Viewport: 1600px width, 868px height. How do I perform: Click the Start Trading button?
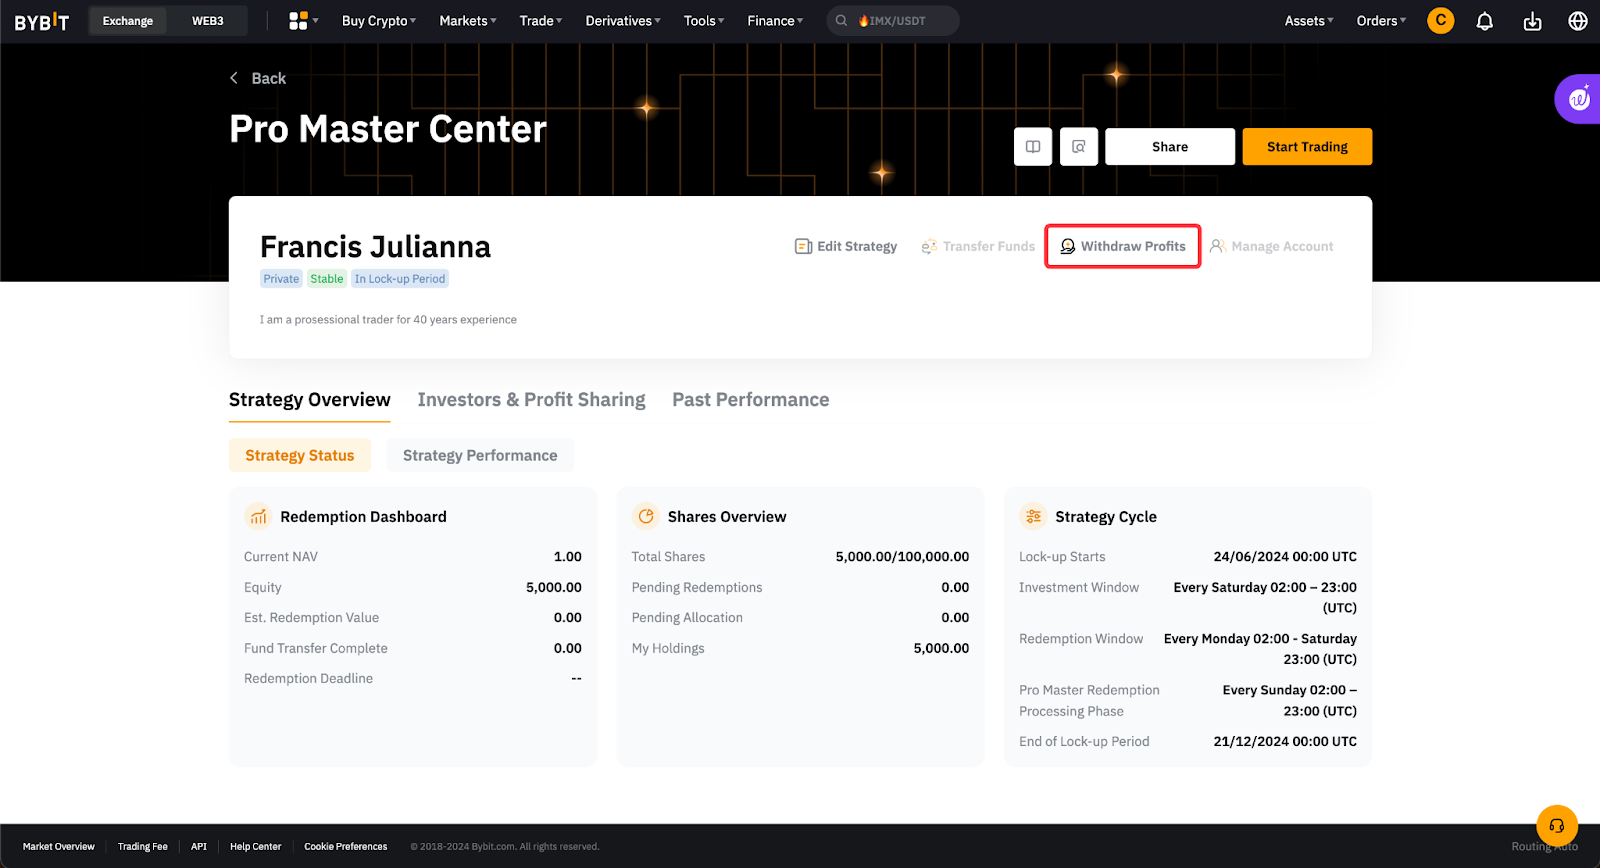point(1307,147)
